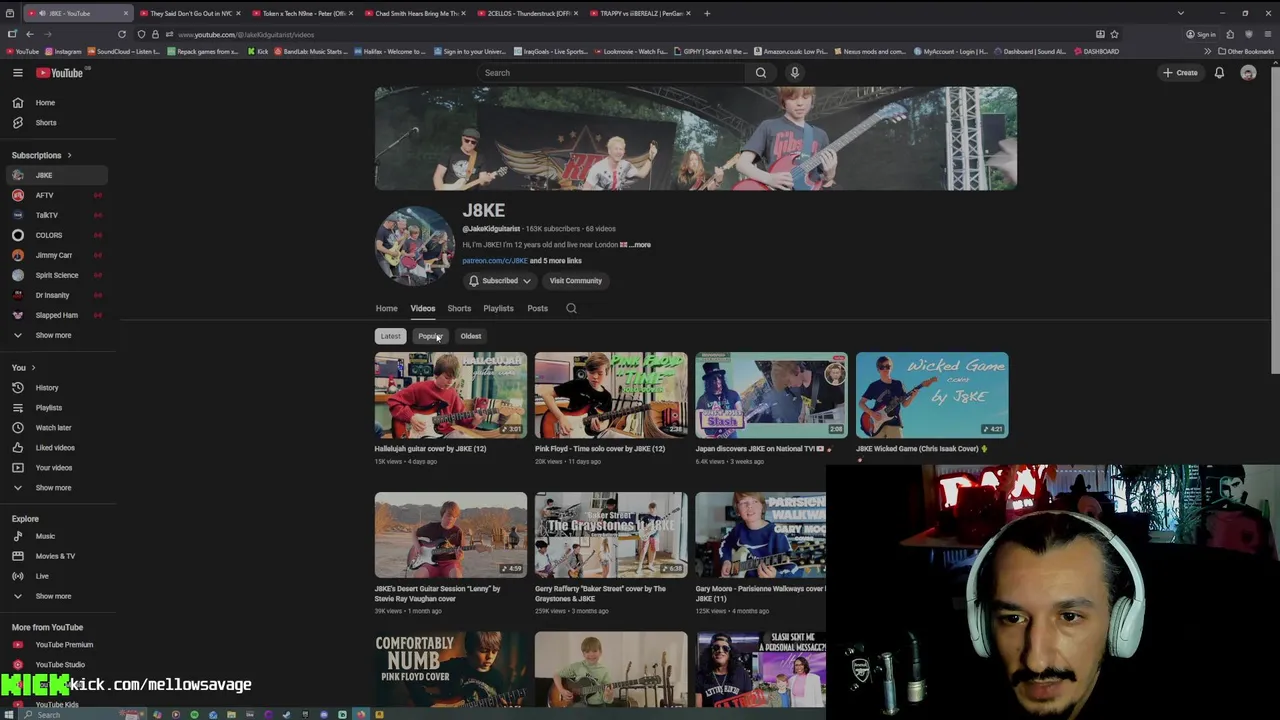Open Movies & TV under Explore
This screenshot has width=1280, height=720.
tap(58, 556)
